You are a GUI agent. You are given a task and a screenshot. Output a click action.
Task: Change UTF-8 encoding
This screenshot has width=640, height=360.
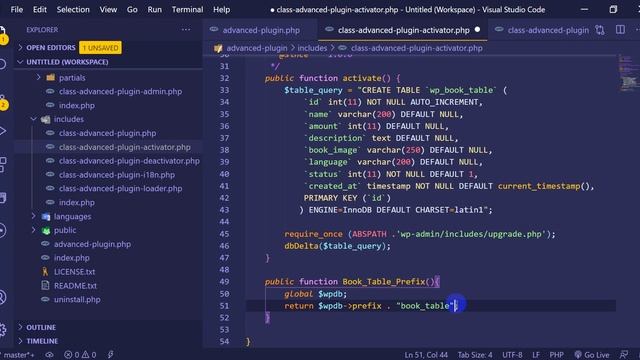click(512, 355)
